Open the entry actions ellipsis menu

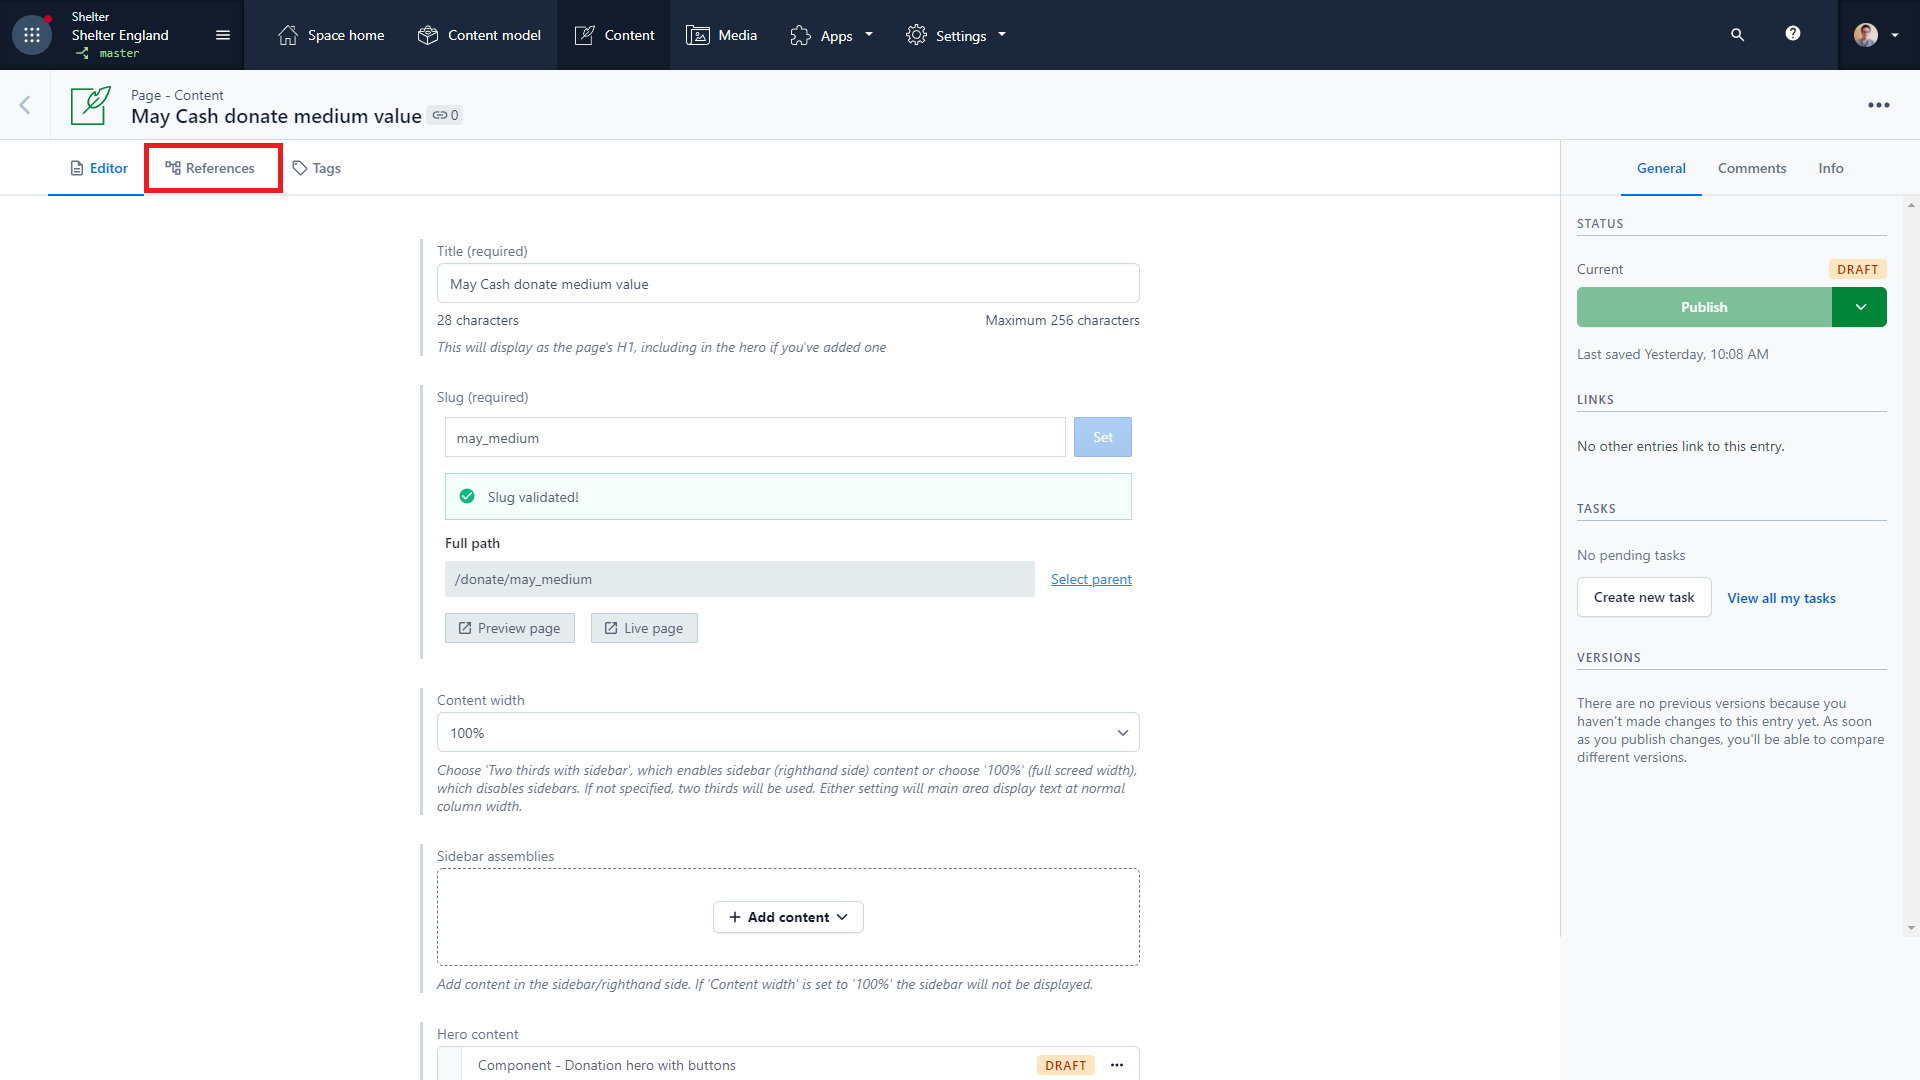[1879, 104]
